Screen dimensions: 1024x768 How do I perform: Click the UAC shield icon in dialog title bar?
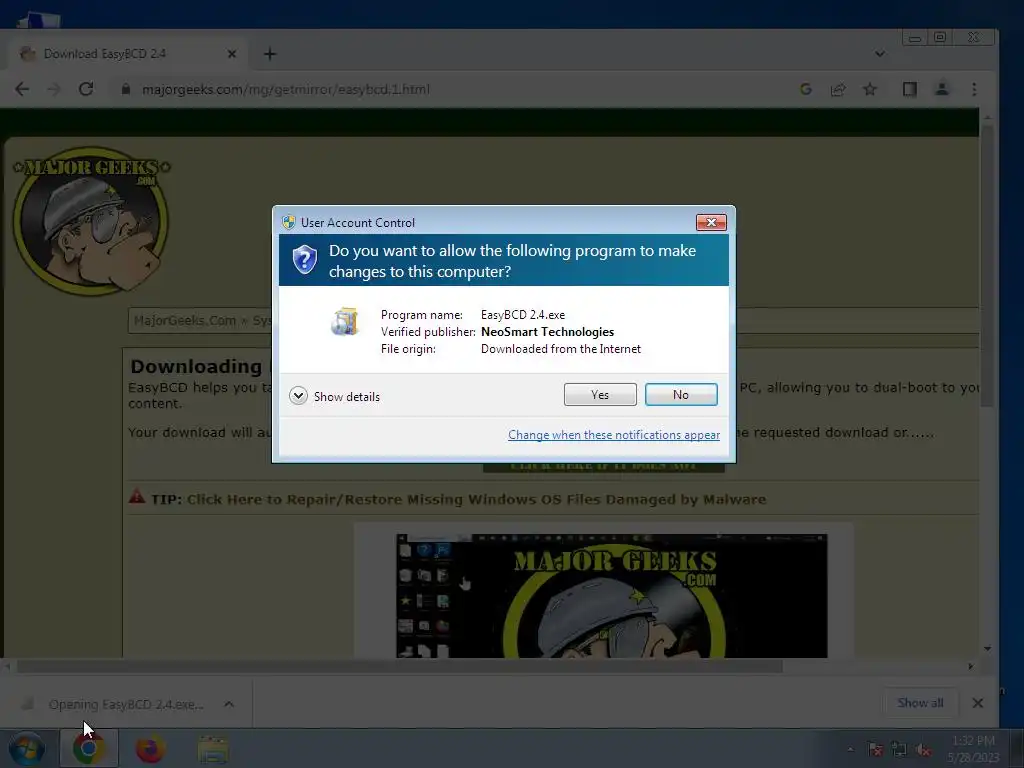289,222
